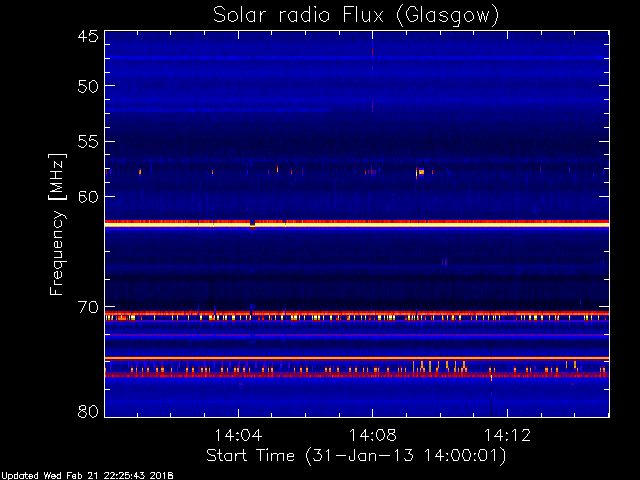
Task: Select the 50 frequency tick label
Action: pos(88,86)
